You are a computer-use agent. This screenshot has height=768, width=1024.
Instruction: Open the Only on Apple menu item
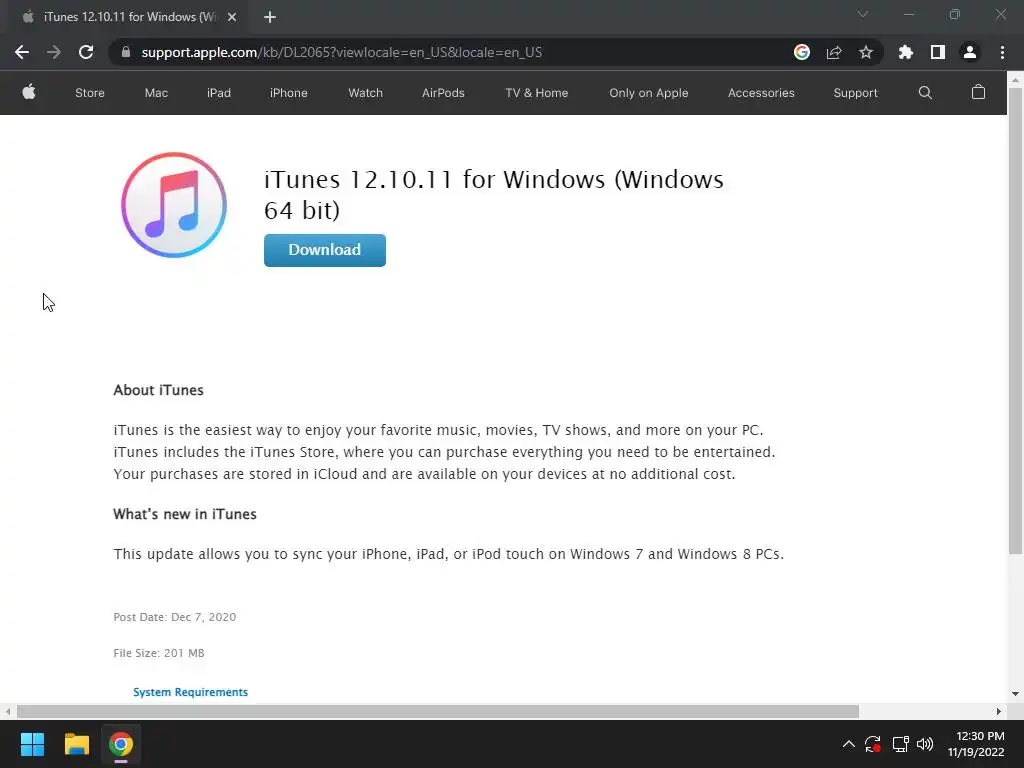coord(648,93)
